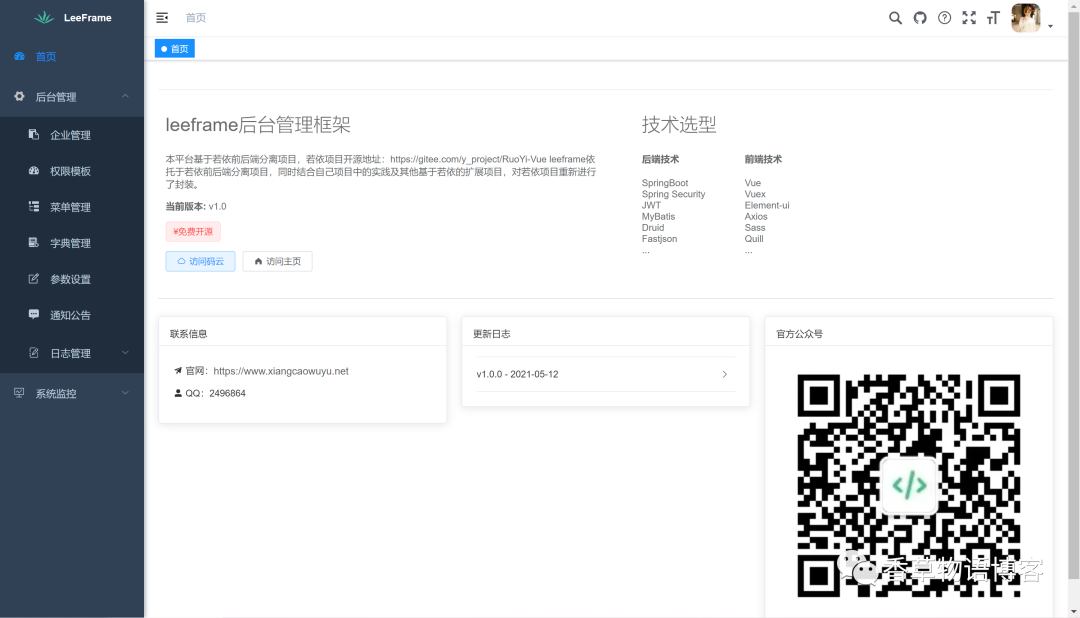
Task: Expand the 日志管理 submenu arrow
Action: (x=125, y=353)
